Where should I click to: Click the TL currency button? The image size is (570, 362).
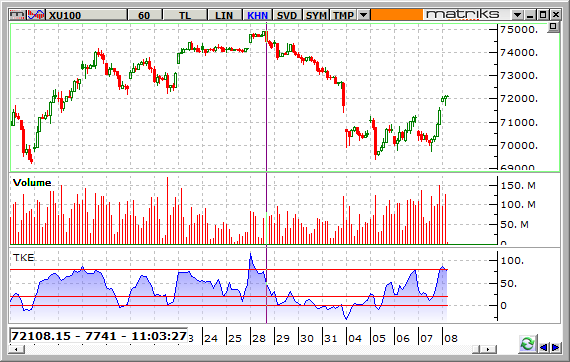185,15
